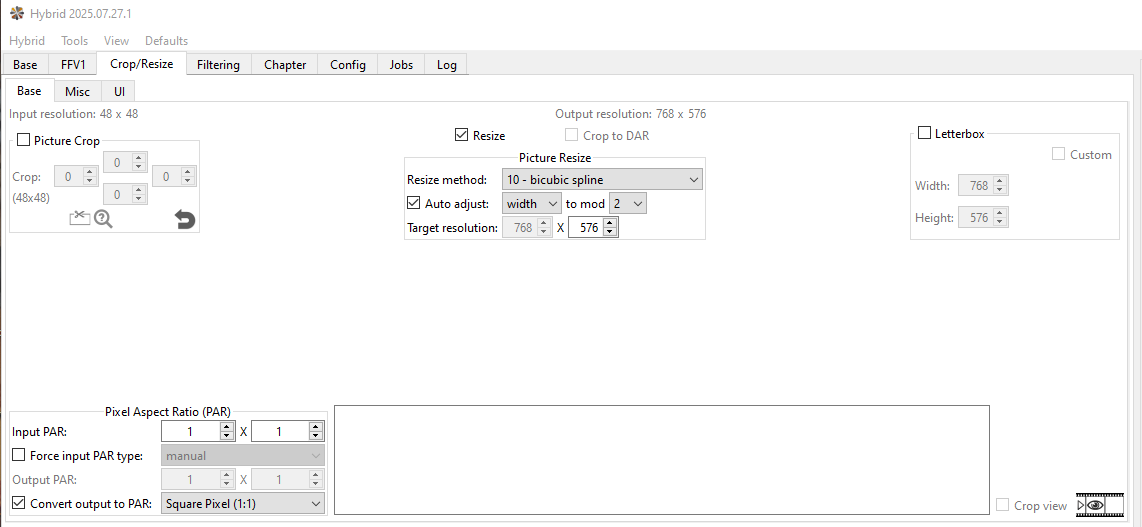Click the magnifier crop detection icon
This screenshot has height=527, width=1142.
tap(103, 218)
